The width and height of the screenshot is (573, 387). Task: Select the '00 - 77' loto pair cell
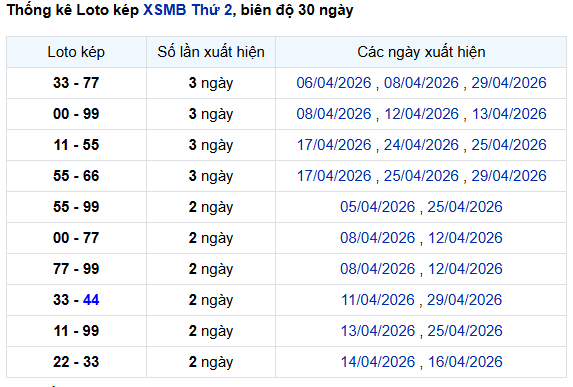[x=76, y=238]
